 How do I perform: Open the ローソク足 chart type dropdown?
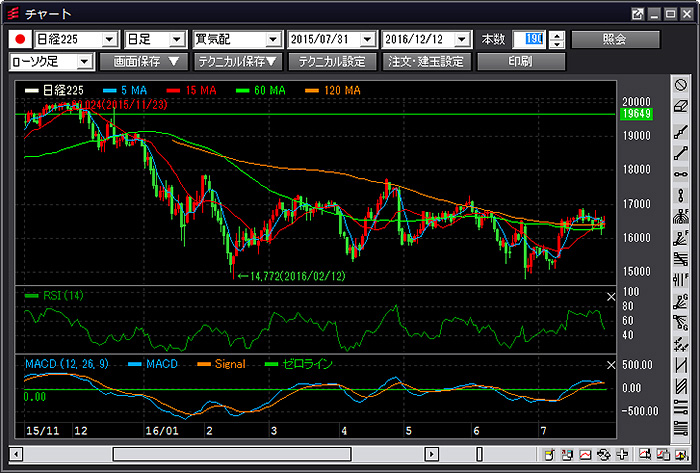click(84, 62)
